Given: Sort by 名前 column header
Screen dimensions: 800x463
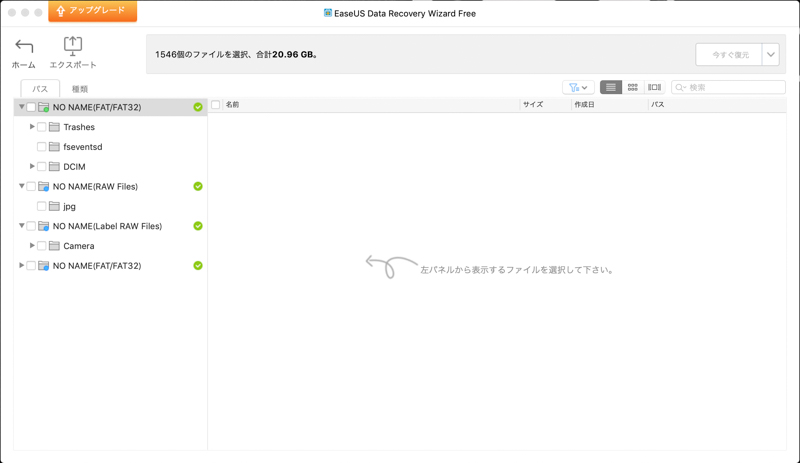Looking at the screenshot, I should 232,105.
